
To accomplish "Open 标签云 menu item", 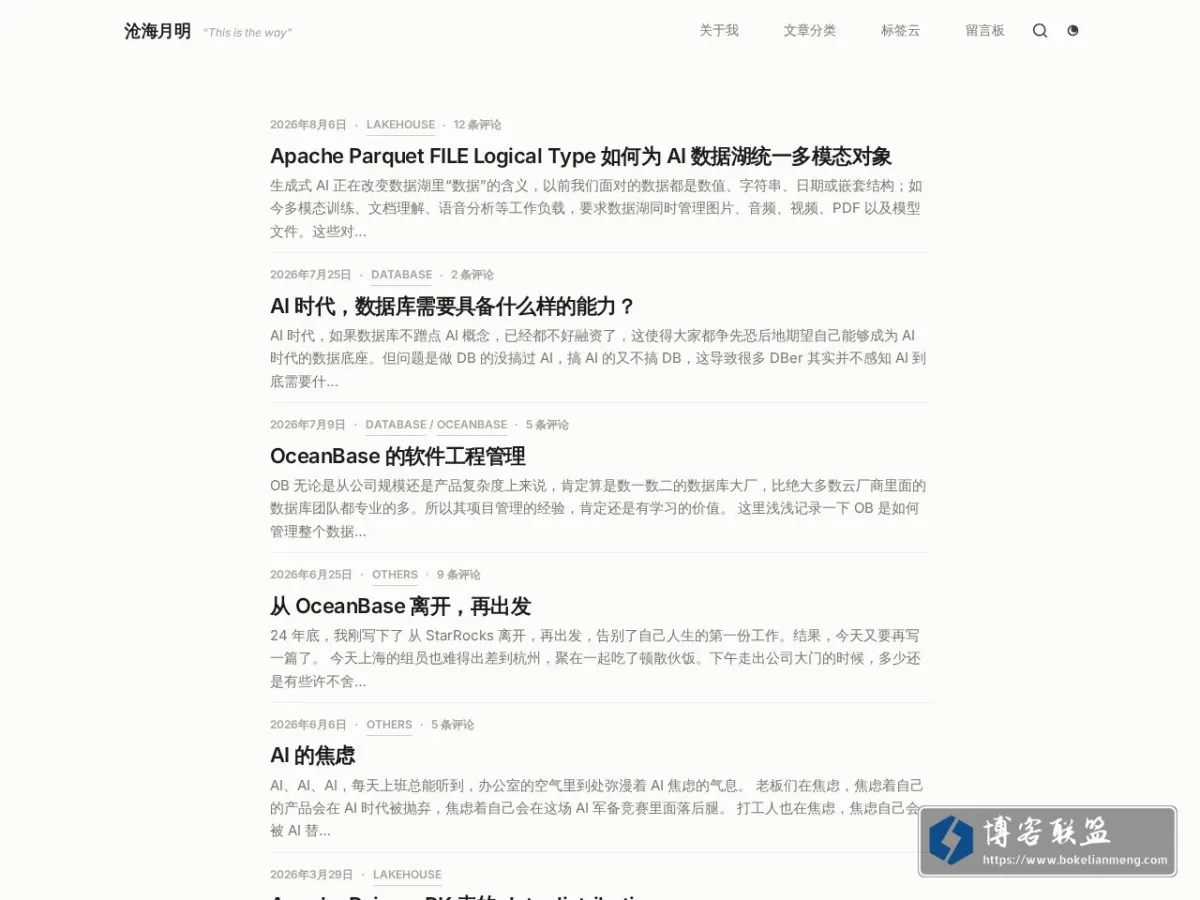I will (900, 31).
